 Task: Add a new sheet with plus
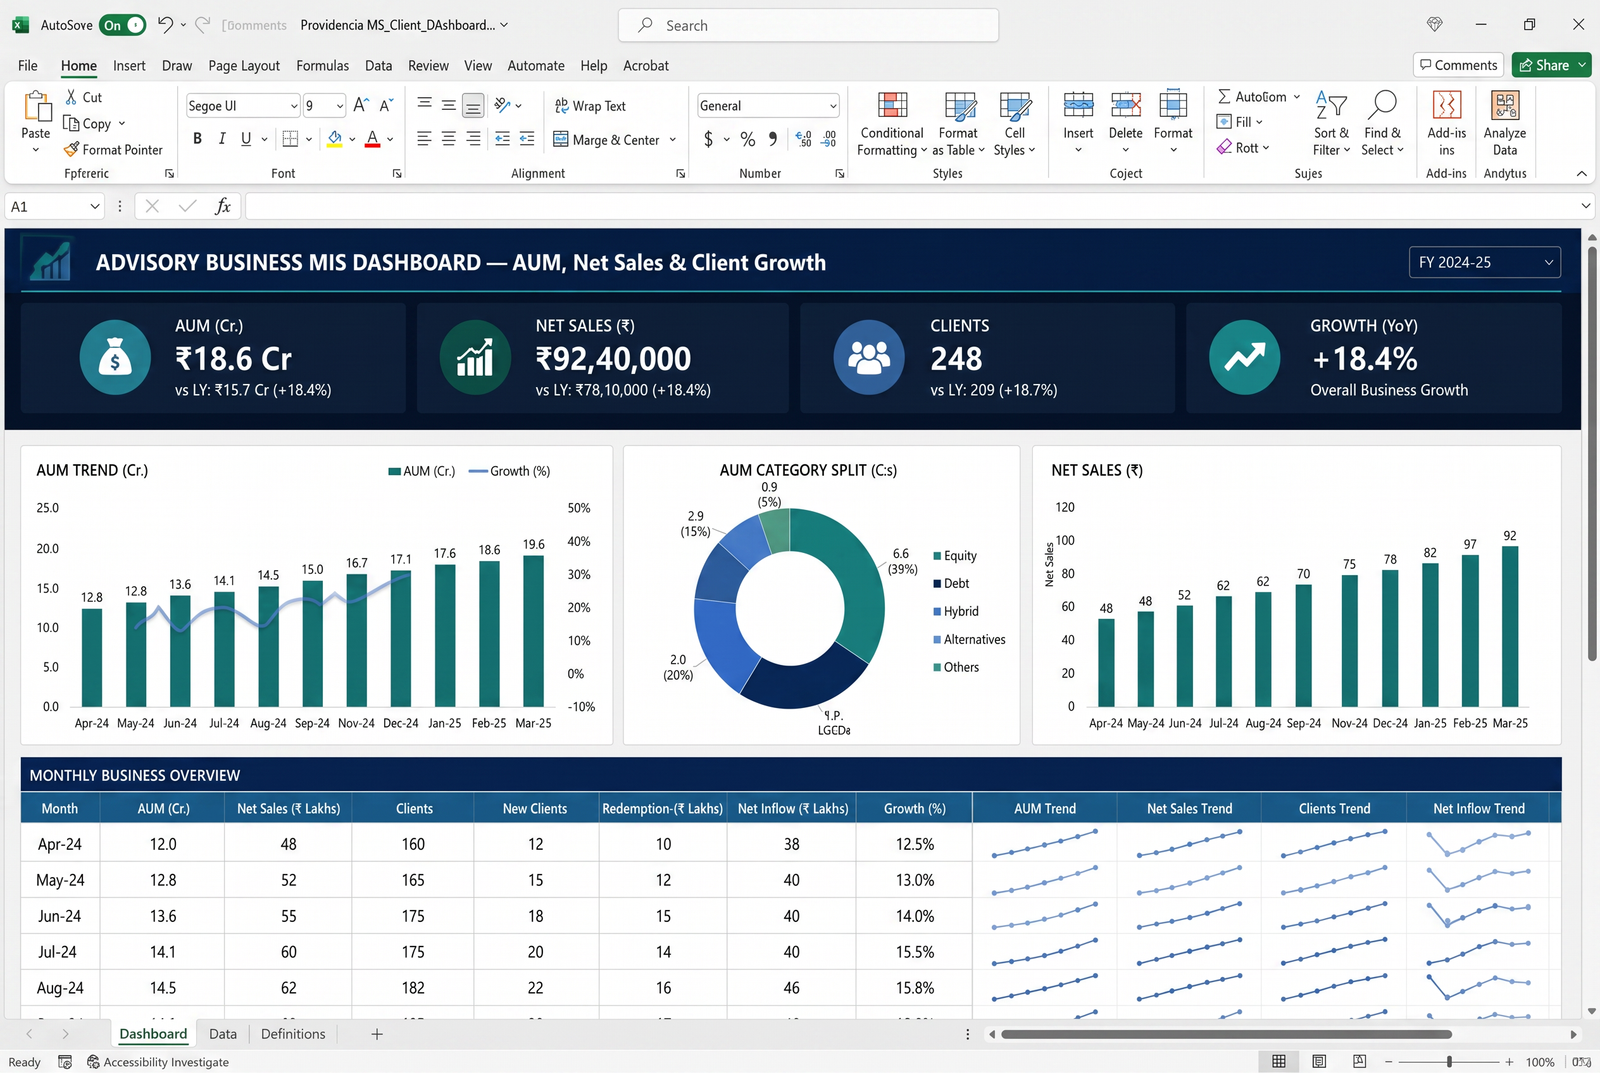click(x=377, y=1034)
